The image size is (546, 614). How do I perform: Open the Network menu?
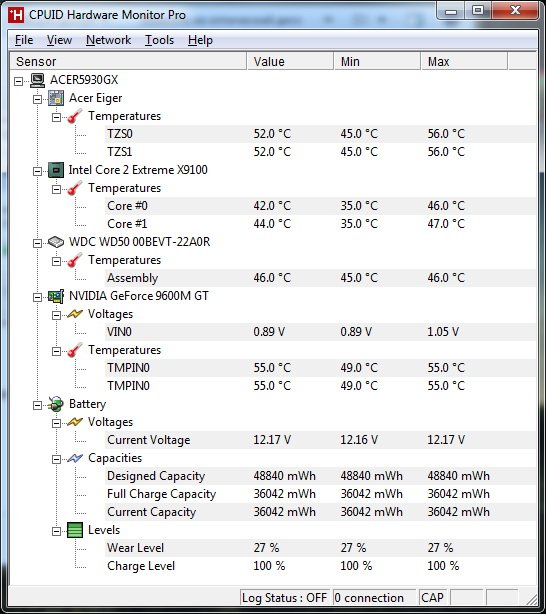tap(108, 40)
